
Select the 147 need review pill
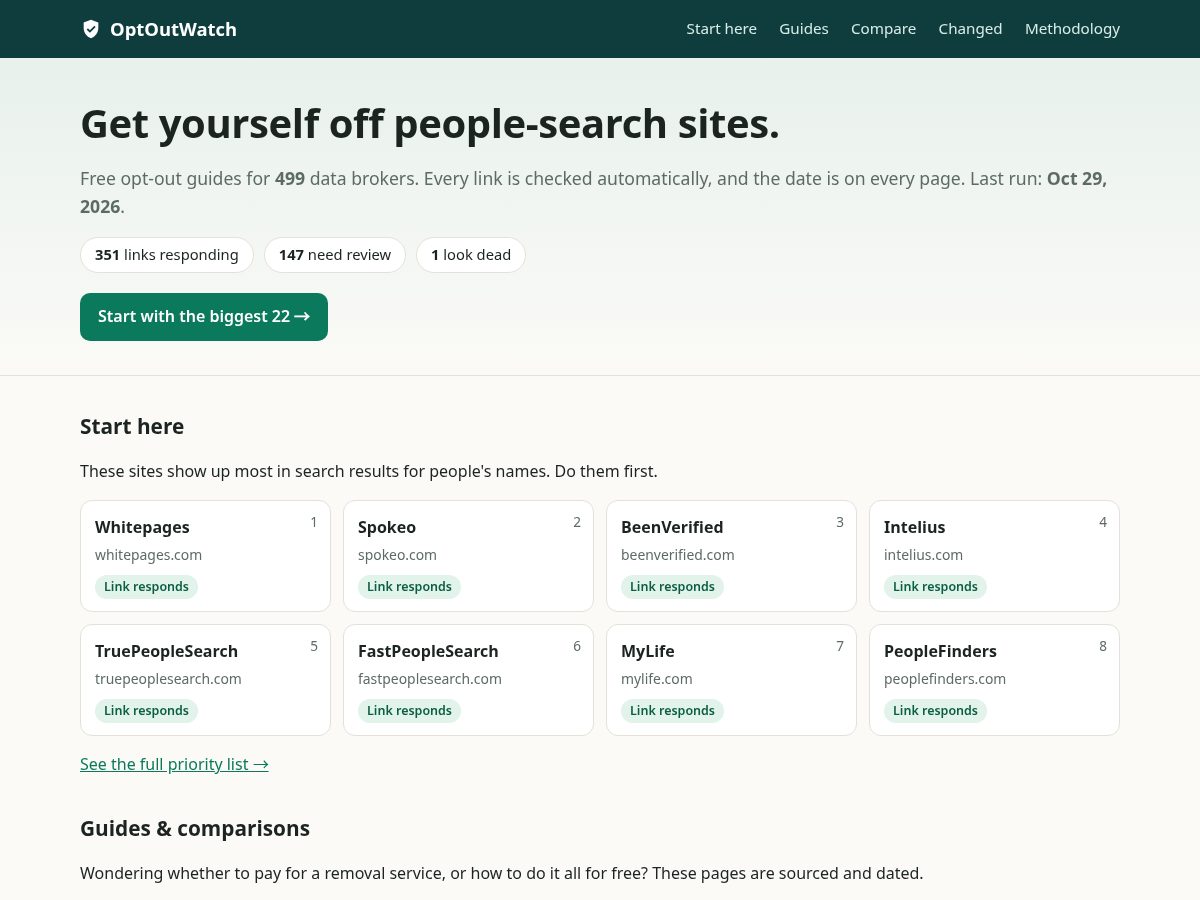[x=335, y=255]
